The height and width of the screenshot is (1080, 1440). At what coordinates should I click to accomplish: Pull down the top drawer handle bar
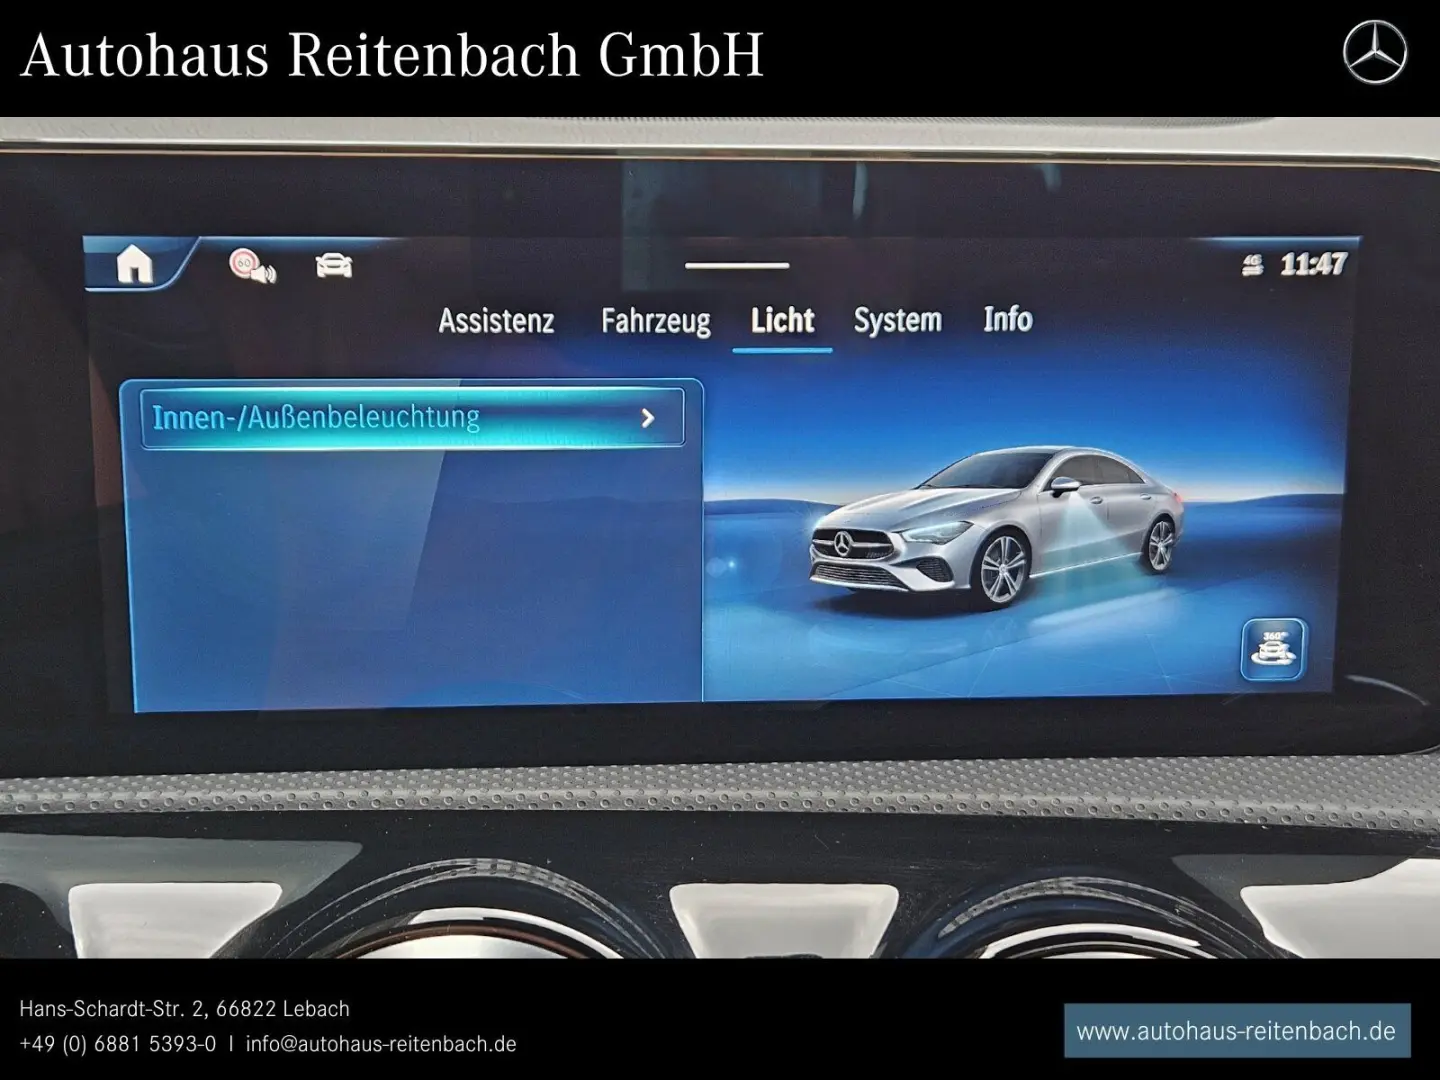pyautogui.click(x=738, y=266)
